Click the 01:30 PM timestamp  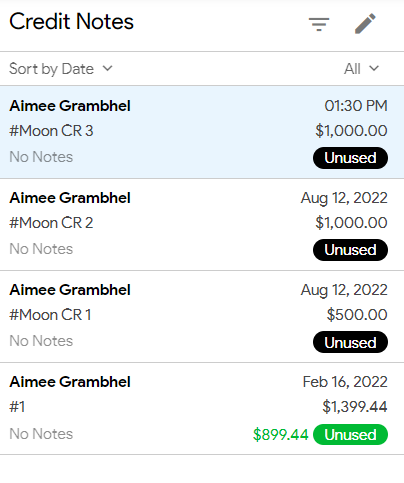[x=356, y=106]
